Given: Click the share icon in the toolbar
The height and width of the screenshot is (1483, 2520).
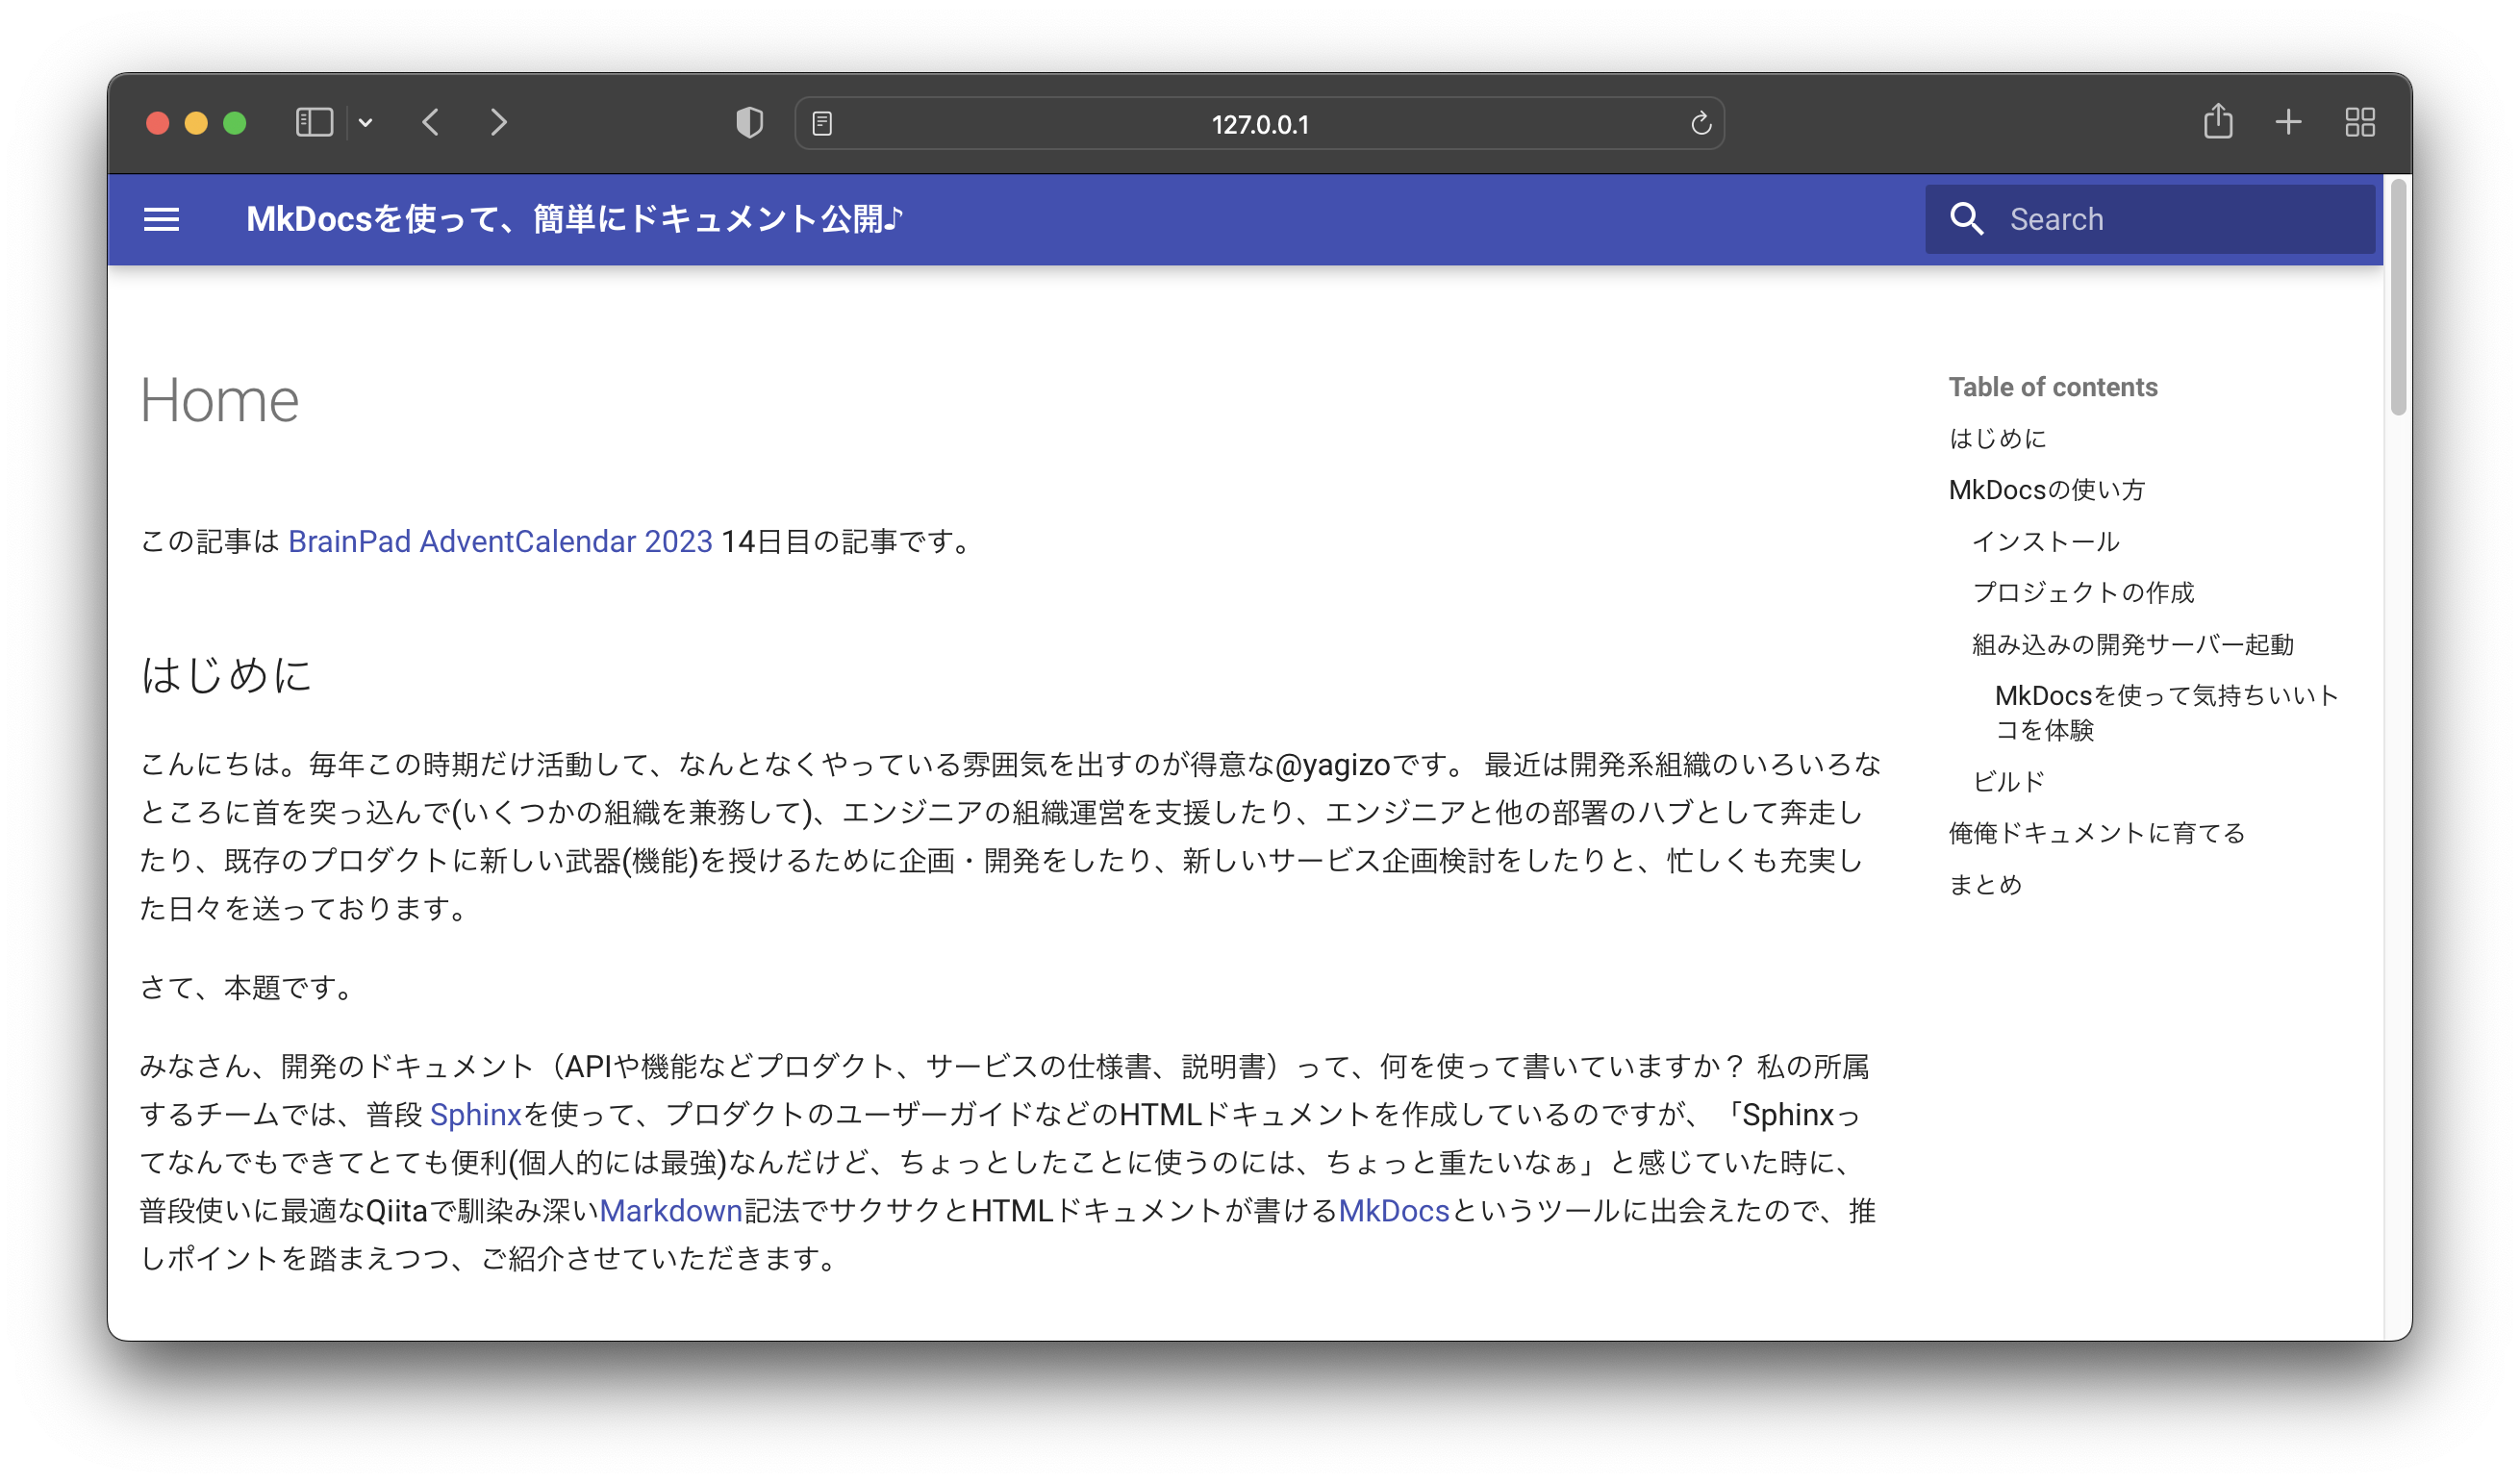Looking at the screenshot, I should [2219, 122].
